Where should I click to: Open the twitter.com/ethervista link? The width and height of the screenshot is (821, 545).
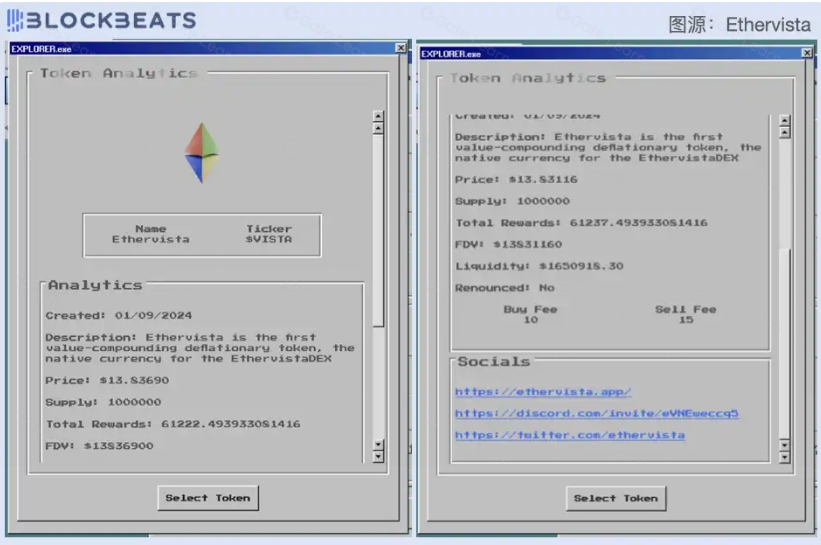point(570,435)
